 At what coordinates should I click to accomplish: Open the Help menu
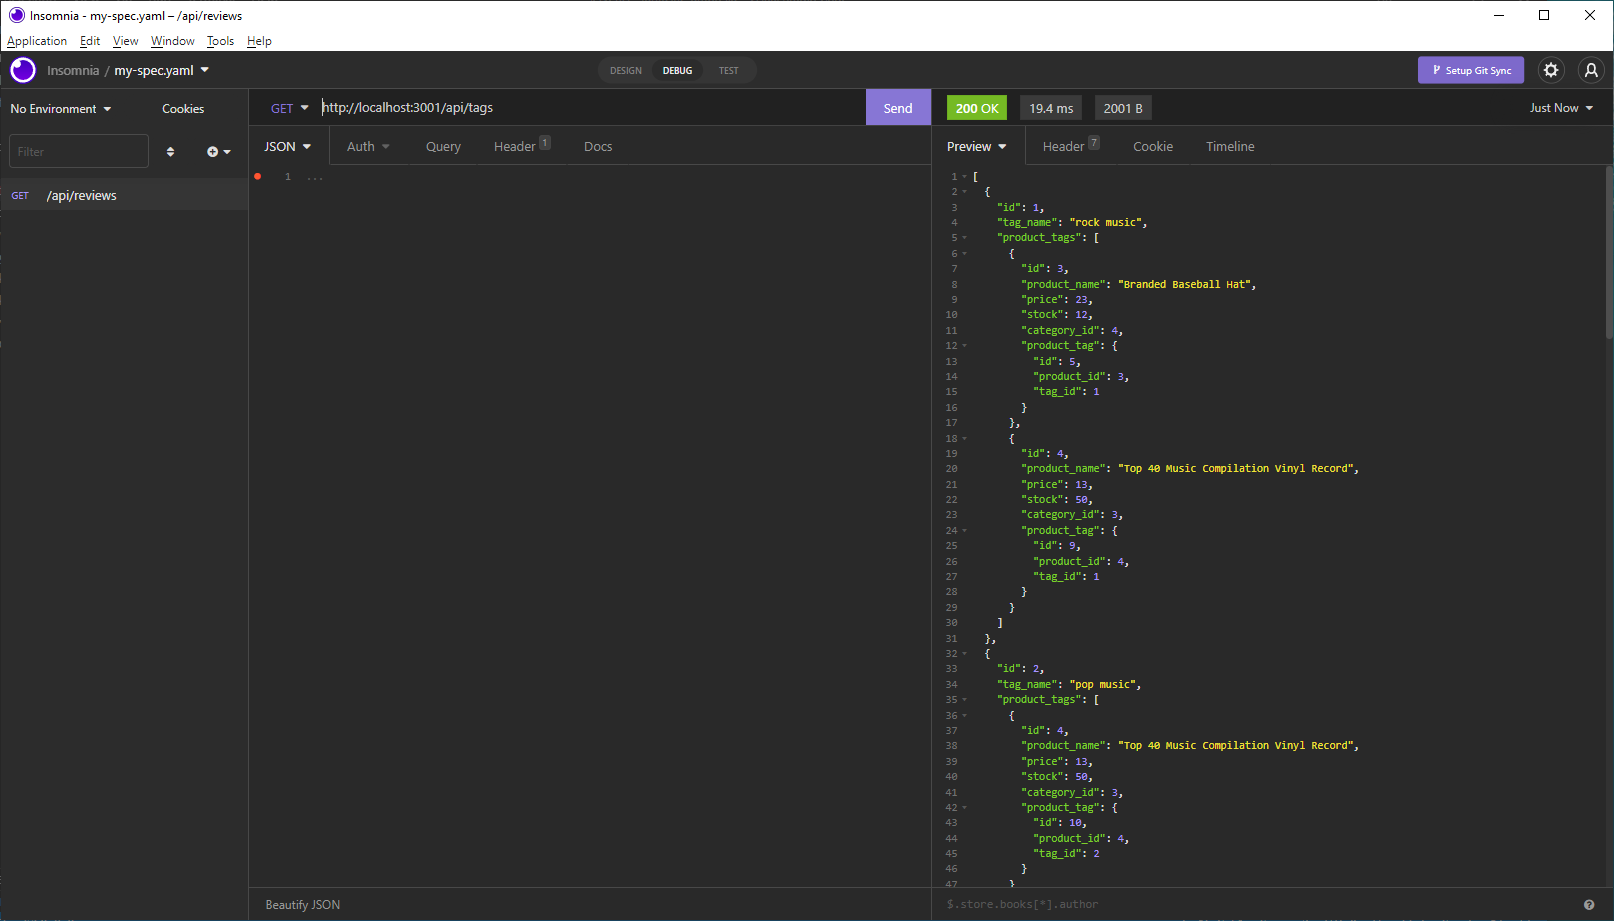click(x=259, y=41)
